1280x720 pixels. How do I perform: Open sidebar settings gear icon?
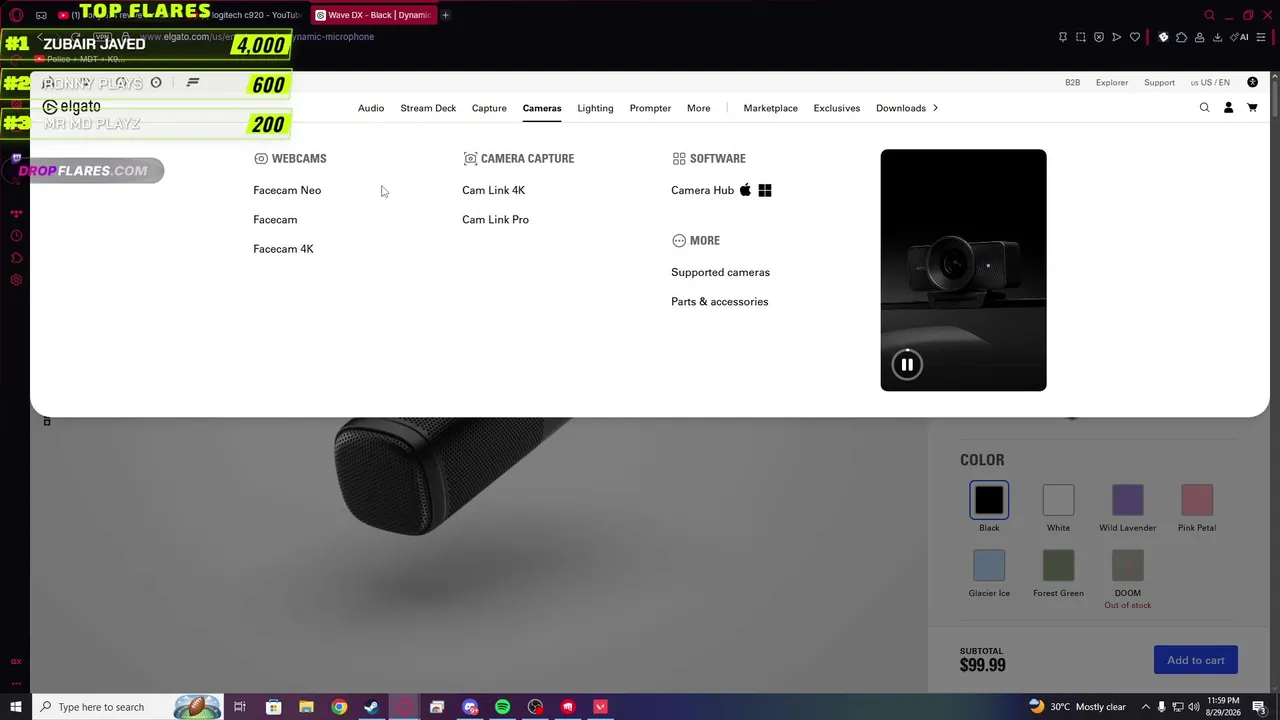coord(16,280)
